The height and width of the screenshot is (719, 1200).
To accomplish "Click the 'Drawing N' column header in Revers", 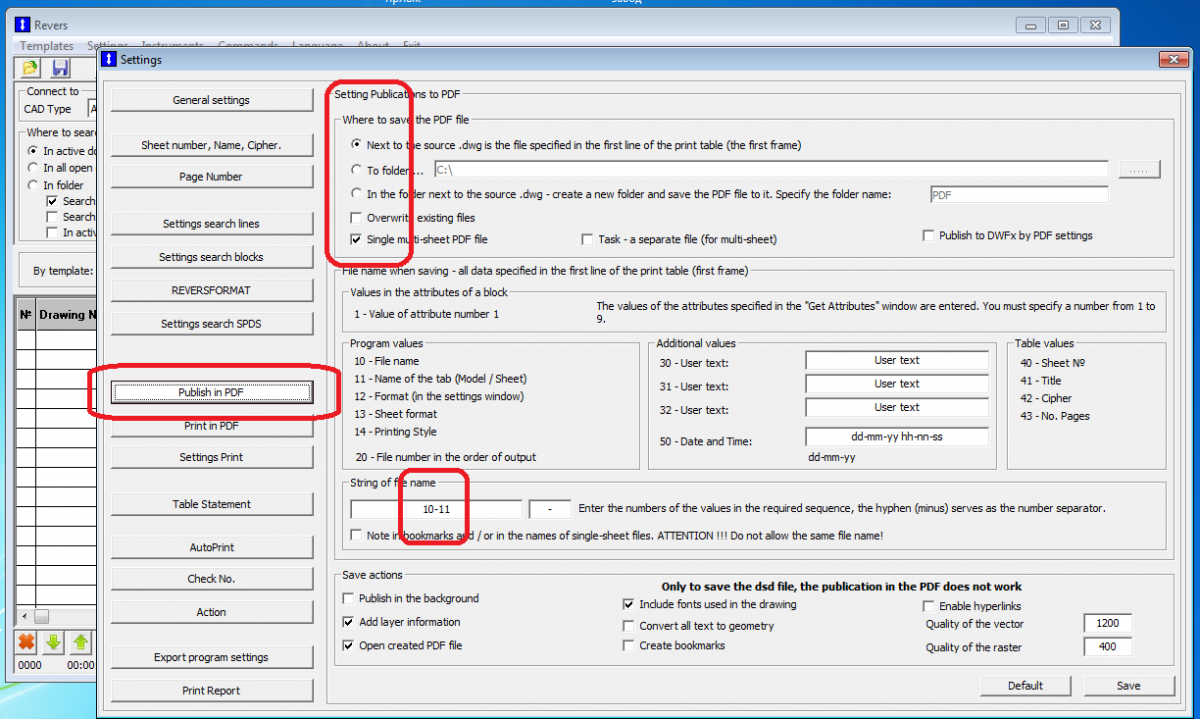I will pos(67,316).
